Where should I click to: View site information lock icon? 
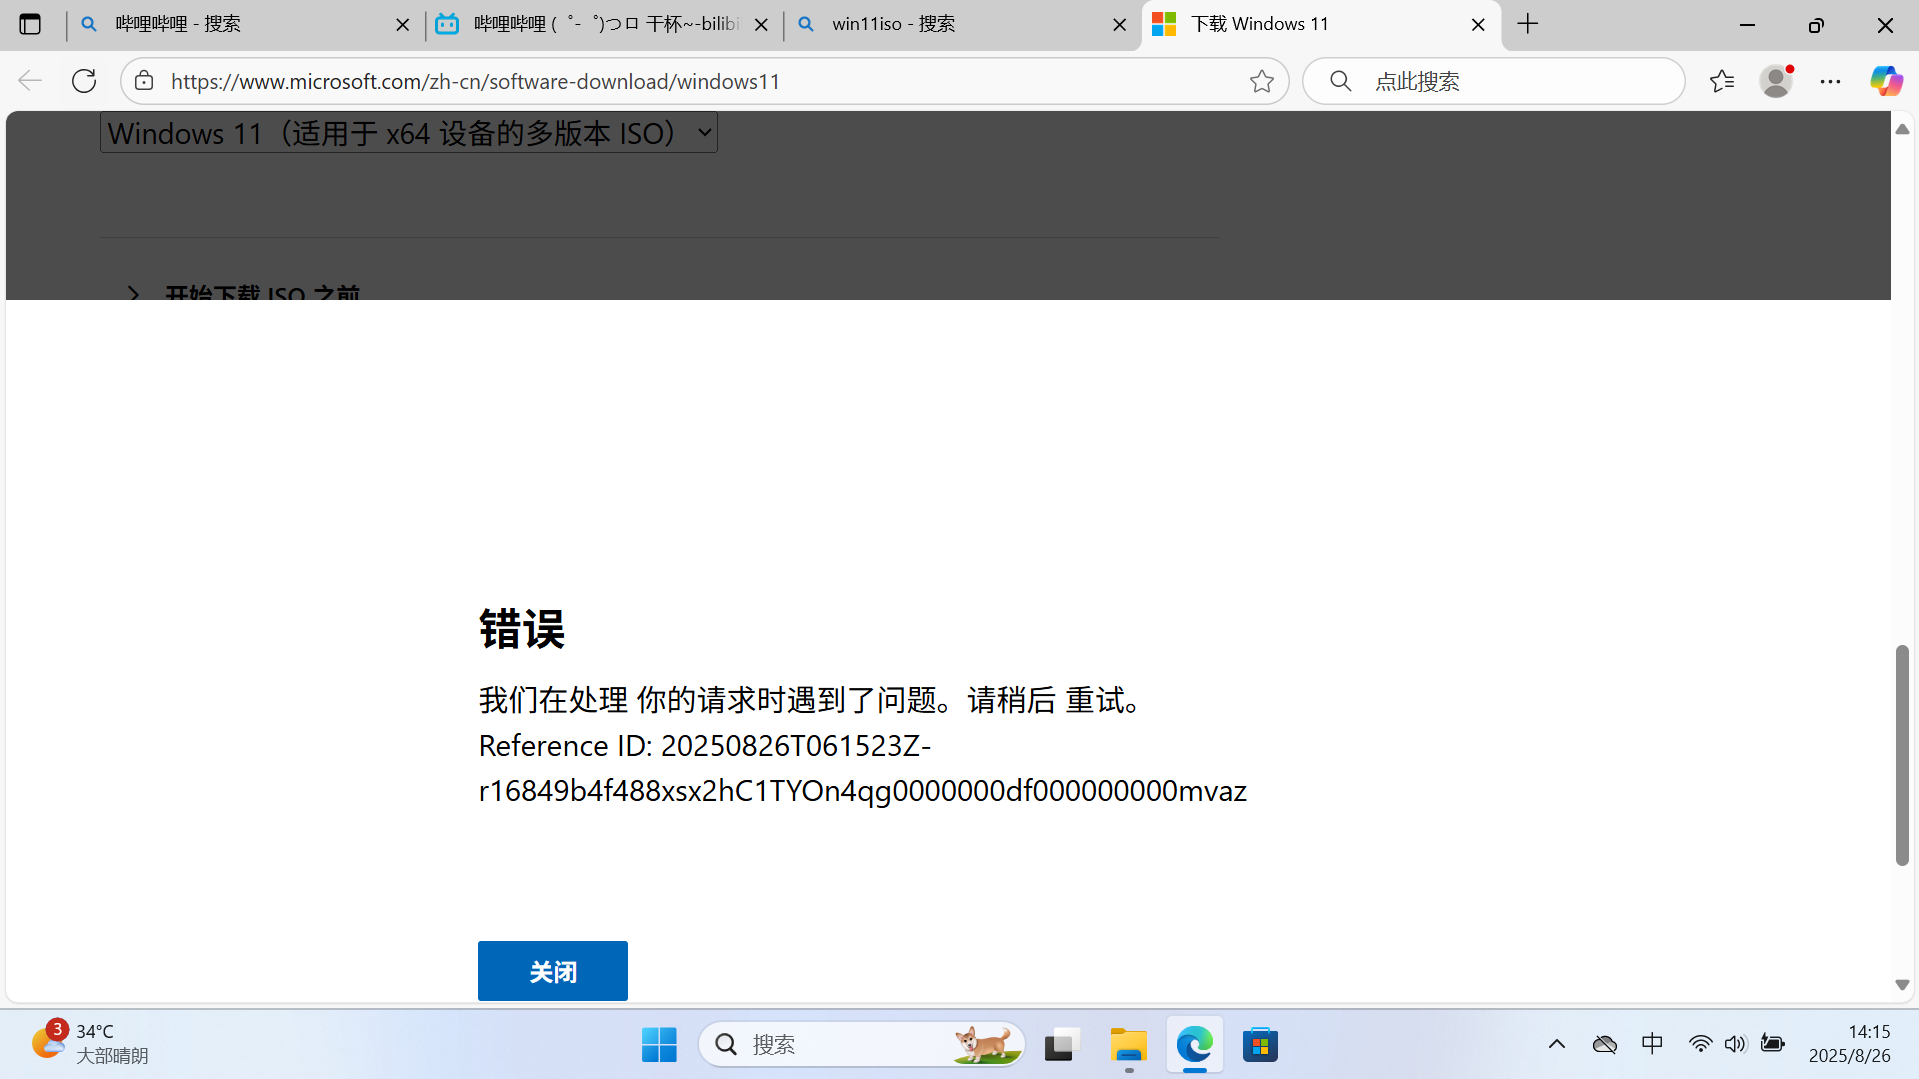point(144,81)
